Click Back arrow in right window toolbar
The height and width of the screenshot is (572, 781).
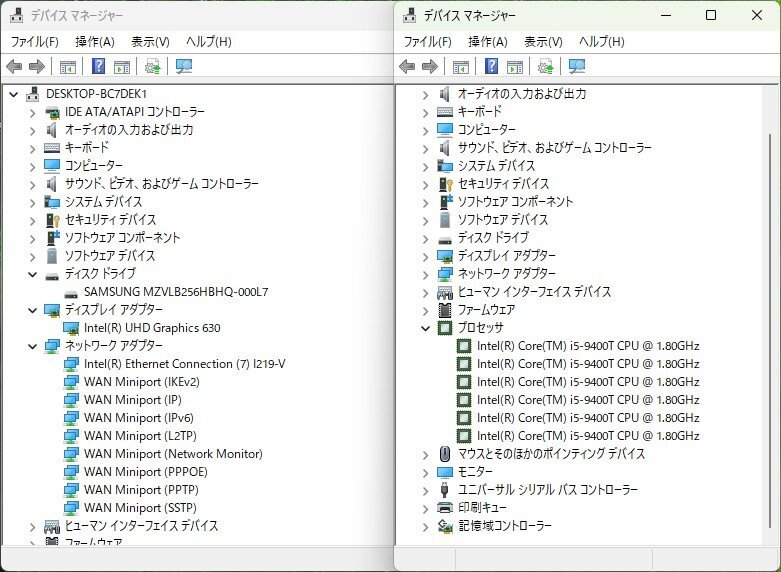pyautogui.click(x=407, y=66)
